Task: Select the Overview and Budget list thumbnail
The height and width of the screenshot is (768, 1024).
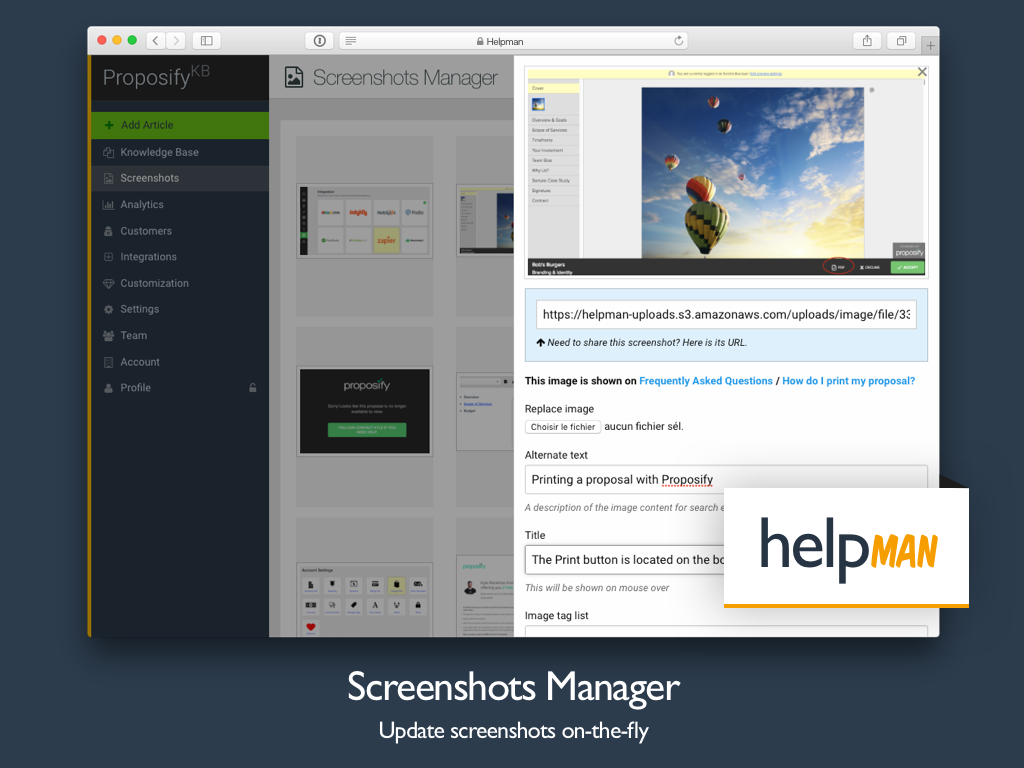Action: (485, 411)
